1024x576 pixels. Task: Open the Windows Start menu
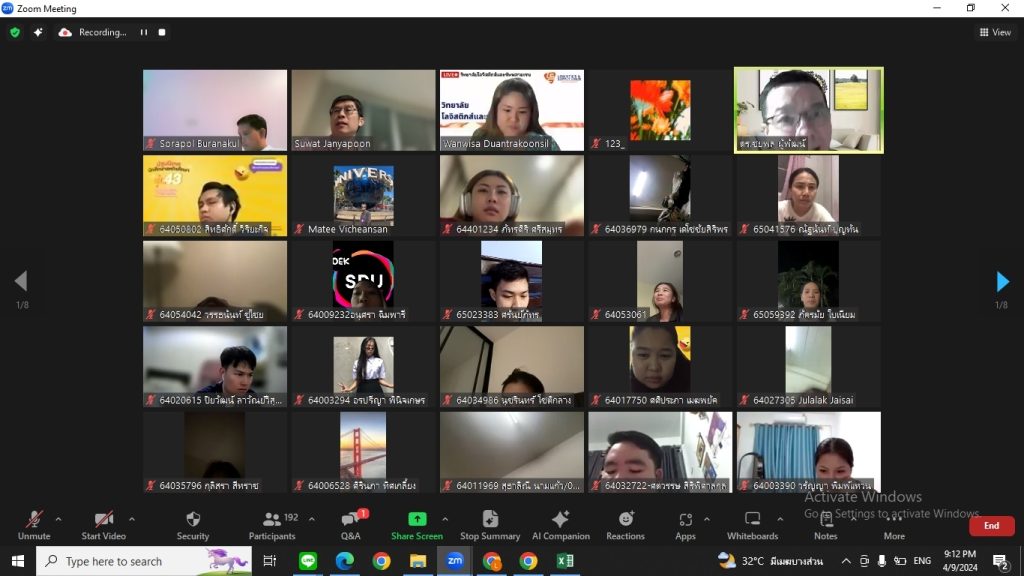pos(18,561)
